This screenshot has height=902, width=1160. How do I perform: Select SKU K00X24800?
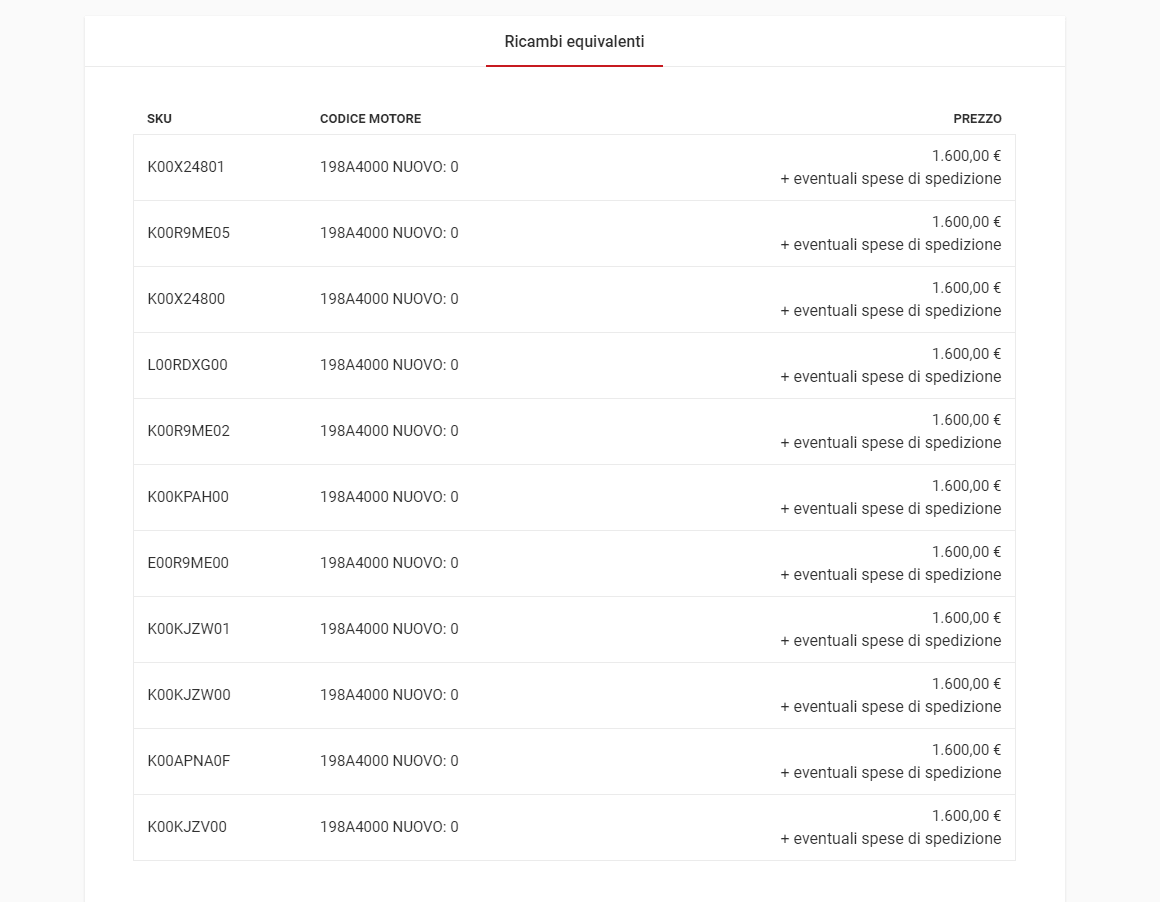tap(186, 299)
